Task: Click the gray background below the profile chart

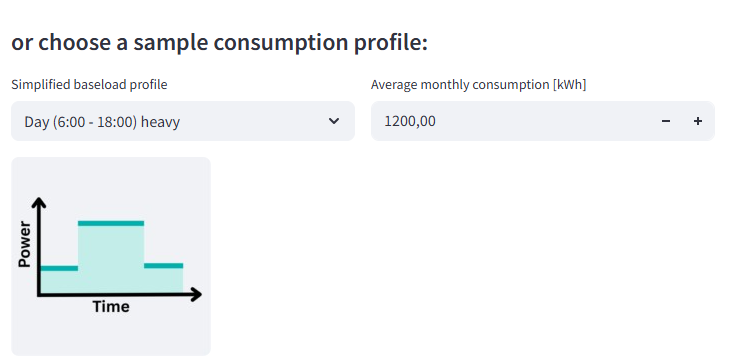Action: (x=111, y=336)
